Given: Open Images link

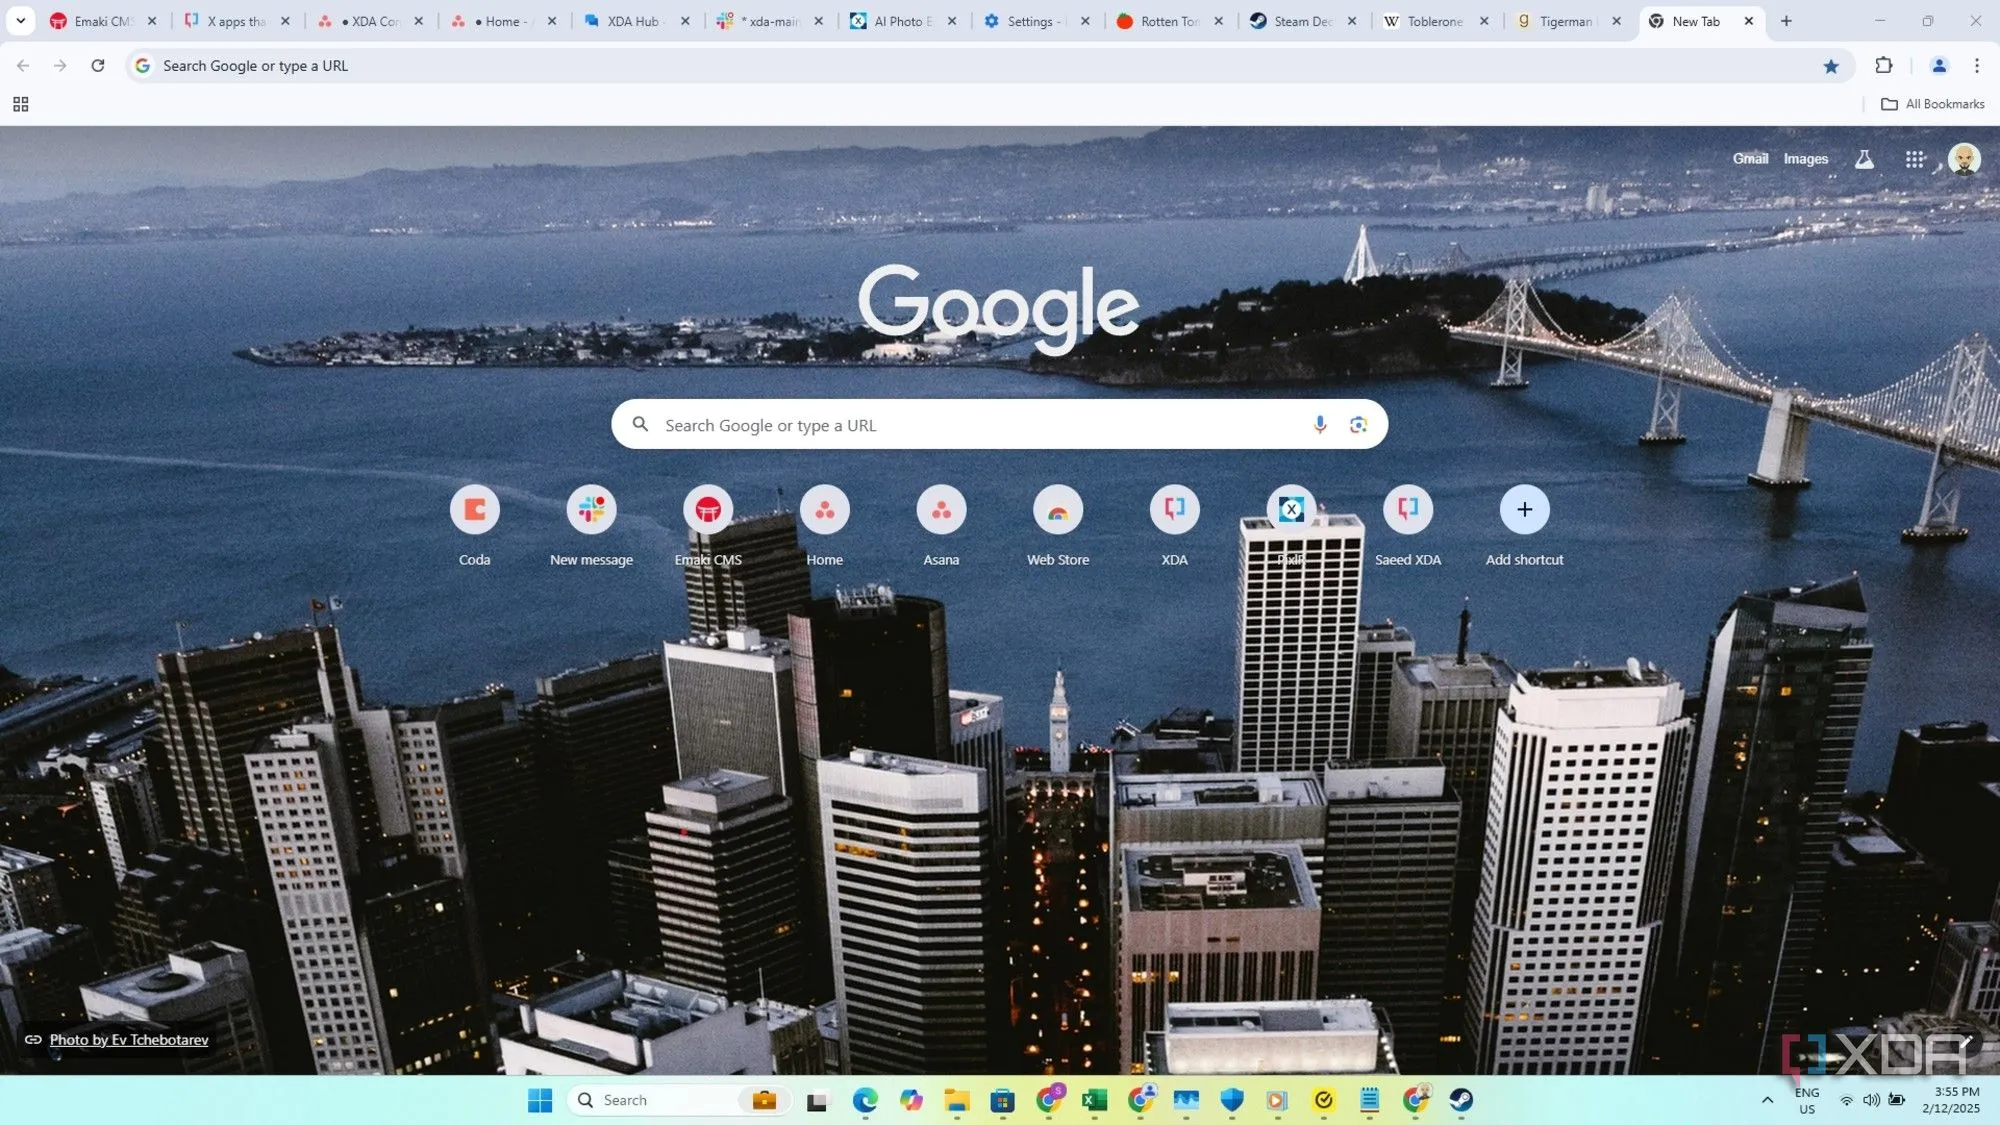Looking at the screenshot, I should point(1806,159).
